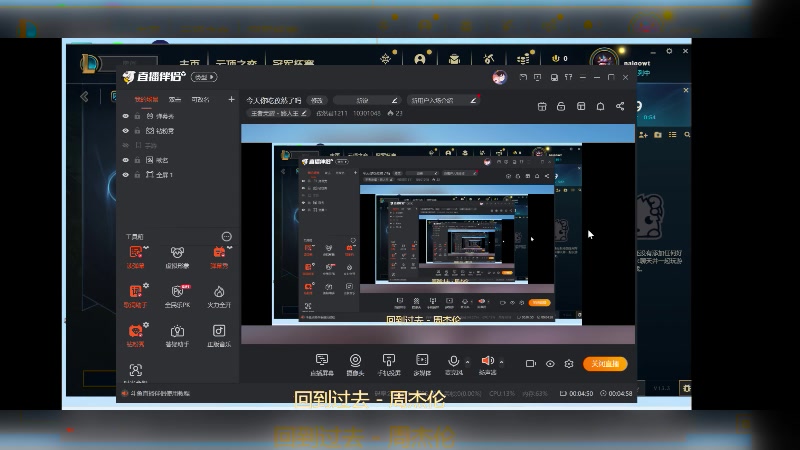800x450 pixels.
Task: Add the mobile screen-cast source
Action: (x=389, y=364)
